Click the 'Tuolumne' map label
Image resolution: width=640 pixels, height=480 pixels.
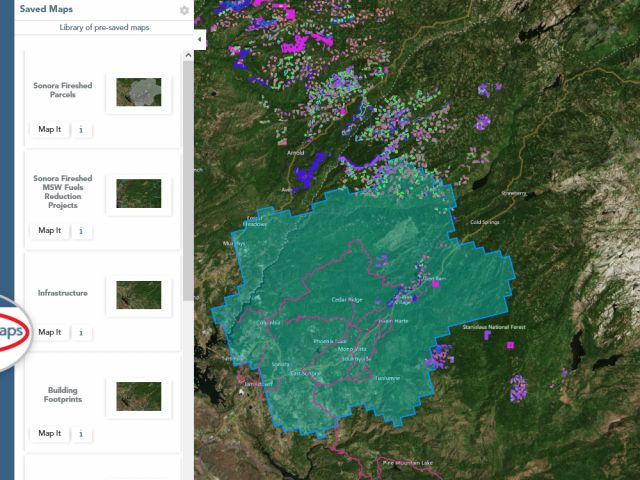tap(387, 378)
